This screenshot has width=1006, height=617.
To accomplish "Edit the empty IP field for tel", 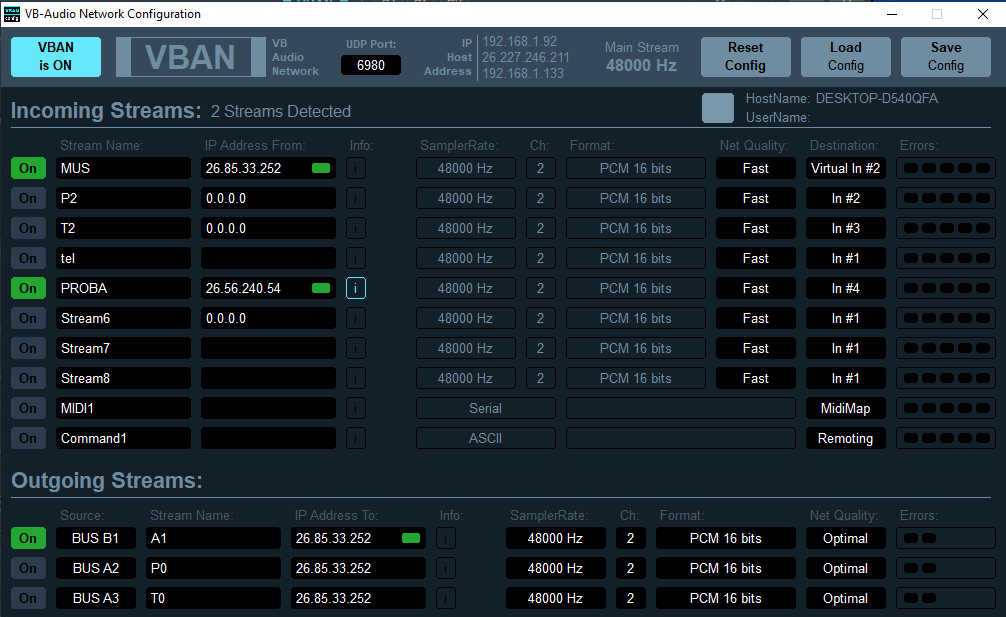I will coord(268,258).
